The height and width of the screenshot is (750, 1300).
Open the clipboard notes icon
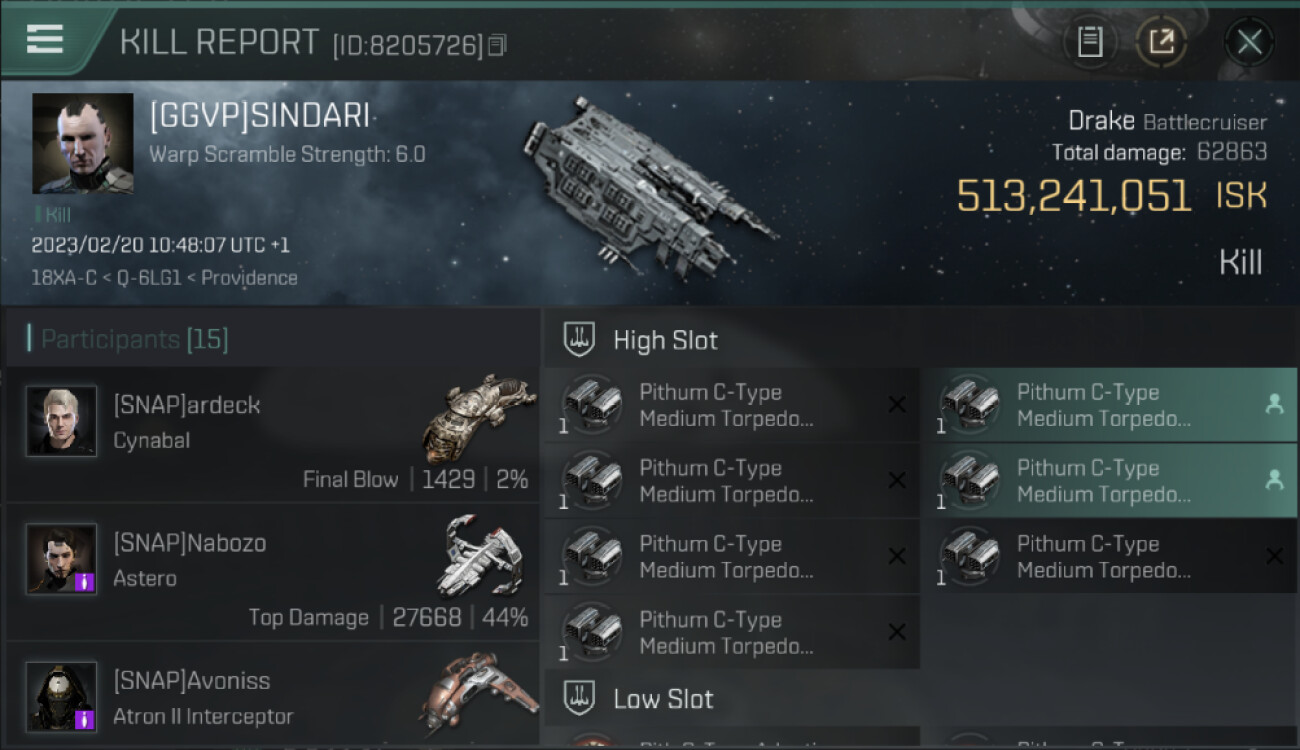[x=1089, y=42]
